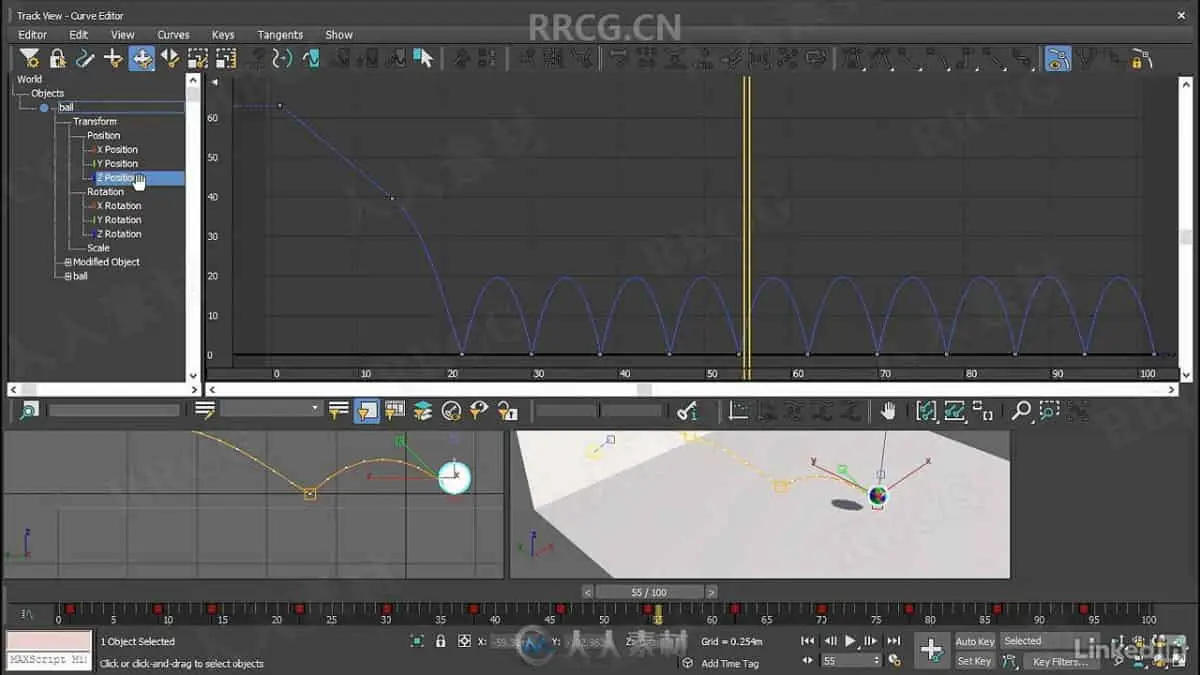
Task: Open the Show menu
Action: tap(339, 34)
